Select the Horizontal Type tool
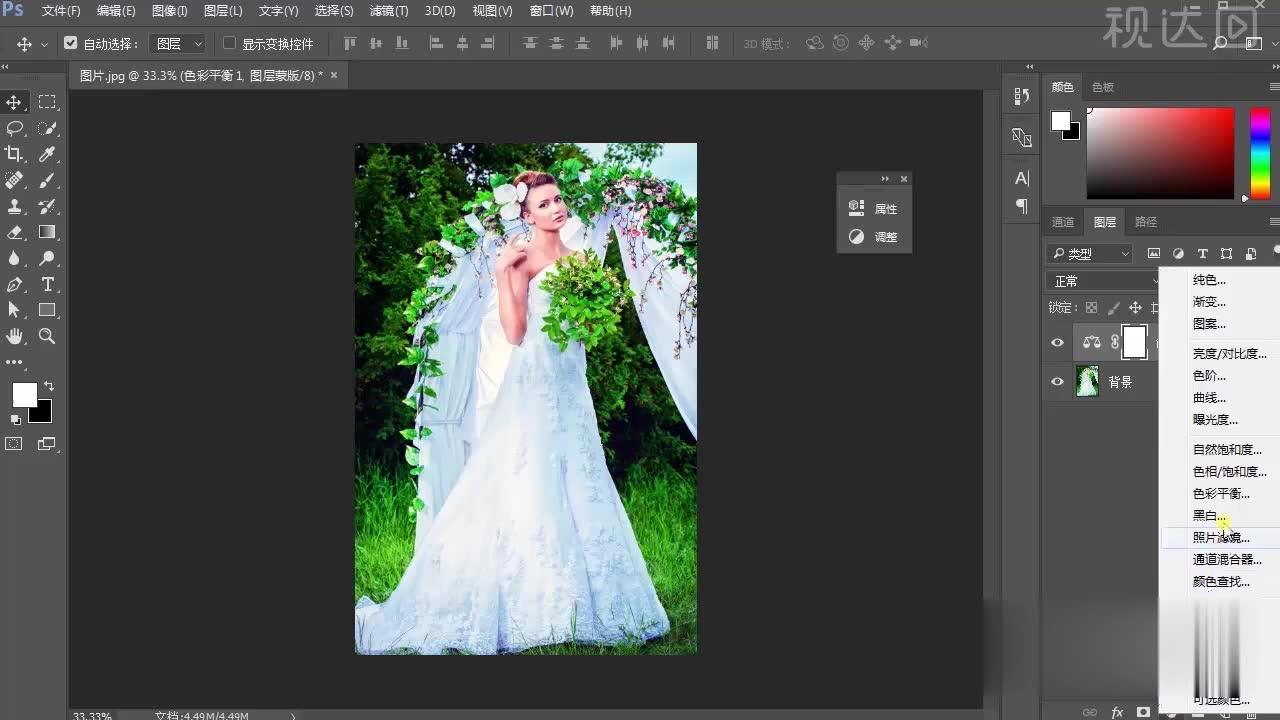The width and height of the screenshot is (1280, 720). click(47, 284)
